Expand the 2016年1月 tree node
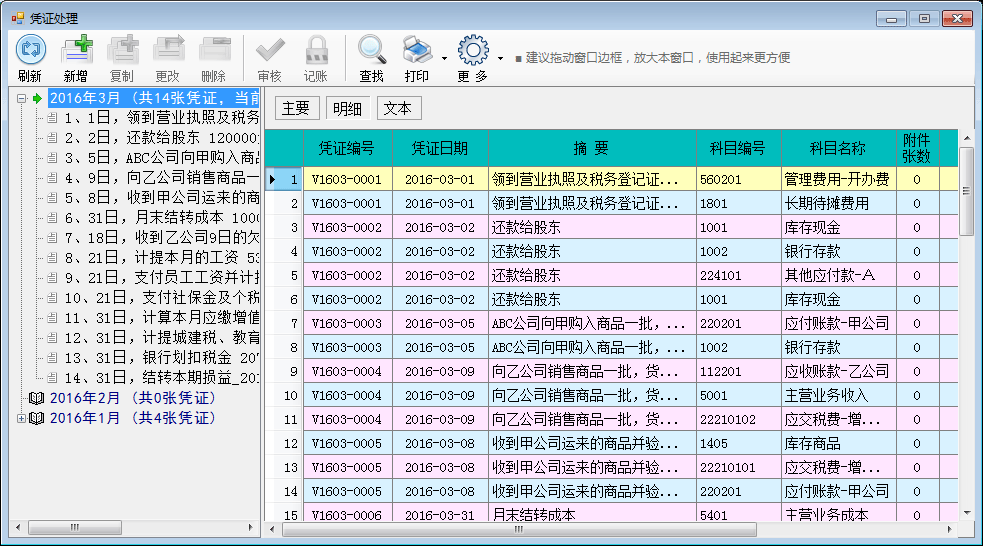This screenshot has width=983, height=546. pos(22,418)
